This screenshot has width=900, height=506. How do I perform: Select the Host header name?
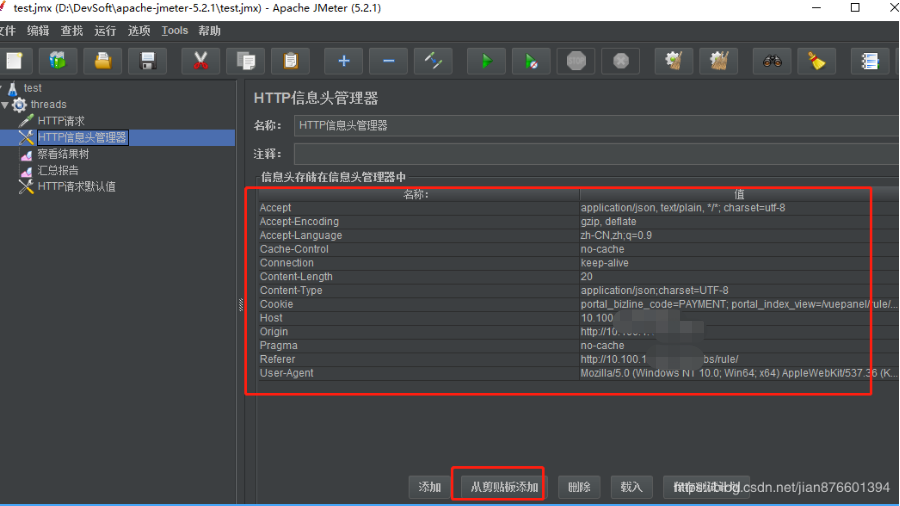[x=271, y=318]
